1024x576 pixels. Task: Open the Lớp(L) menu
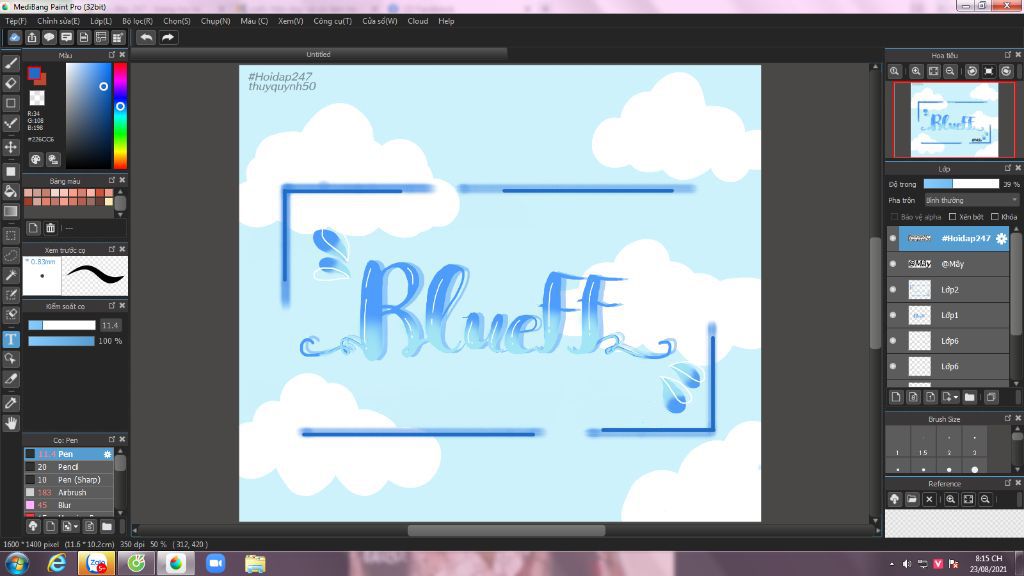point(101,21)
